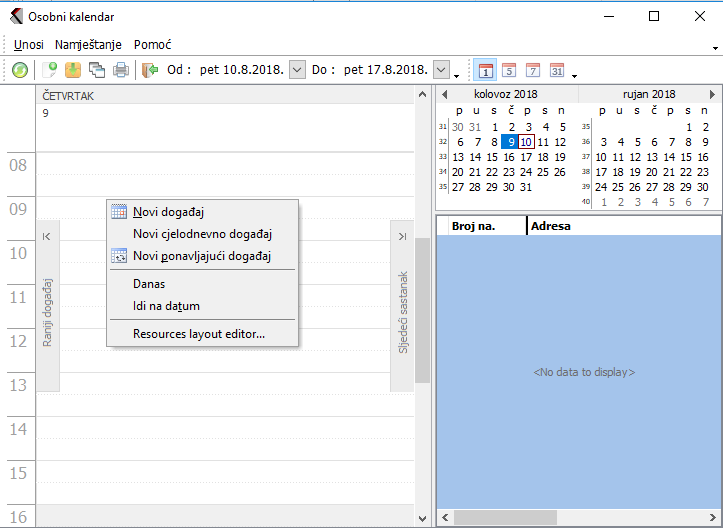The image size is (723, 528).
Task: Click the green arrow exit icon
Action: [x=151, y=70]
